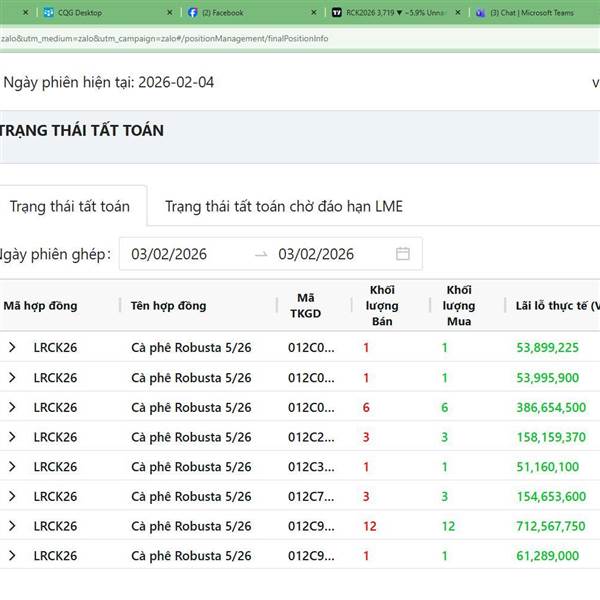Click the 'Mã hợp đồng' column header
Screen dimensions: 600x600
(x=40, y=305)
